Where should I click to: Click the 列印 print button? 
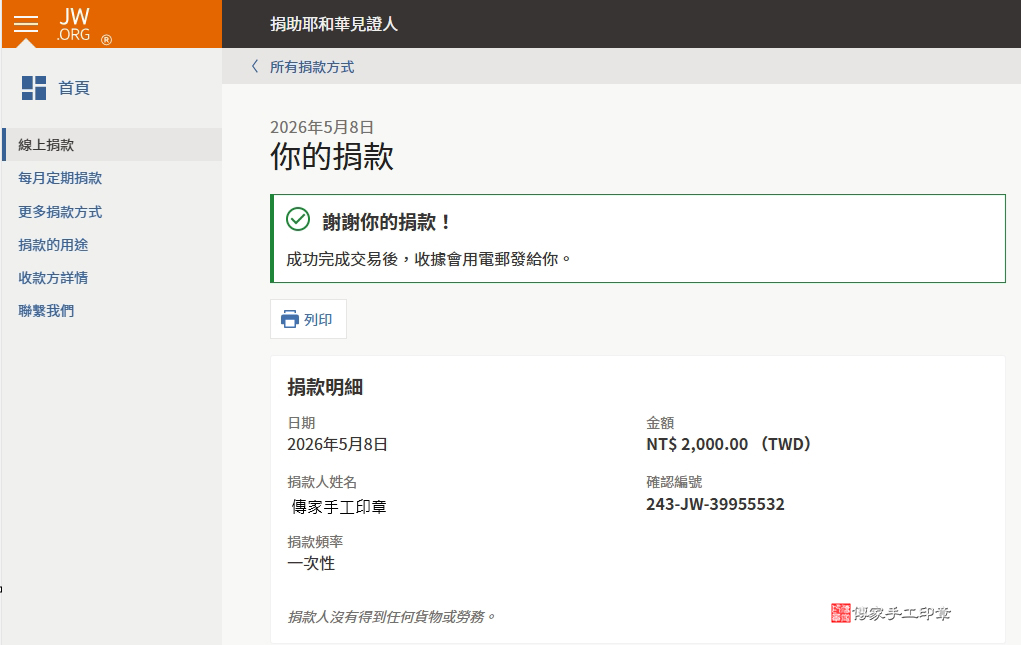(x=308, y=319)
